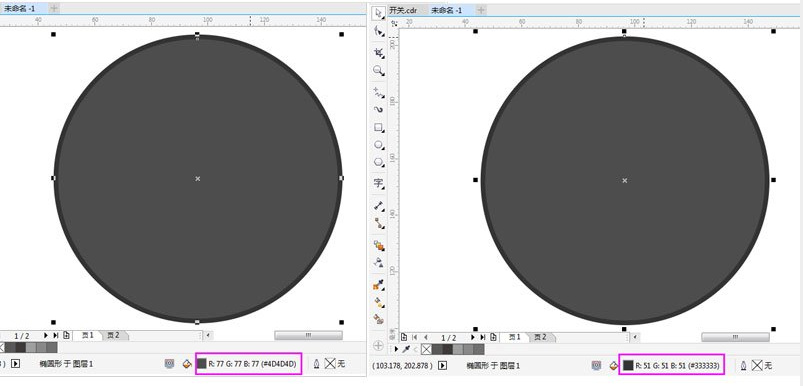The image size is (803, 386).
Task: Pick the darkest gray swatch in the right document palette
Action: point(448,349)
